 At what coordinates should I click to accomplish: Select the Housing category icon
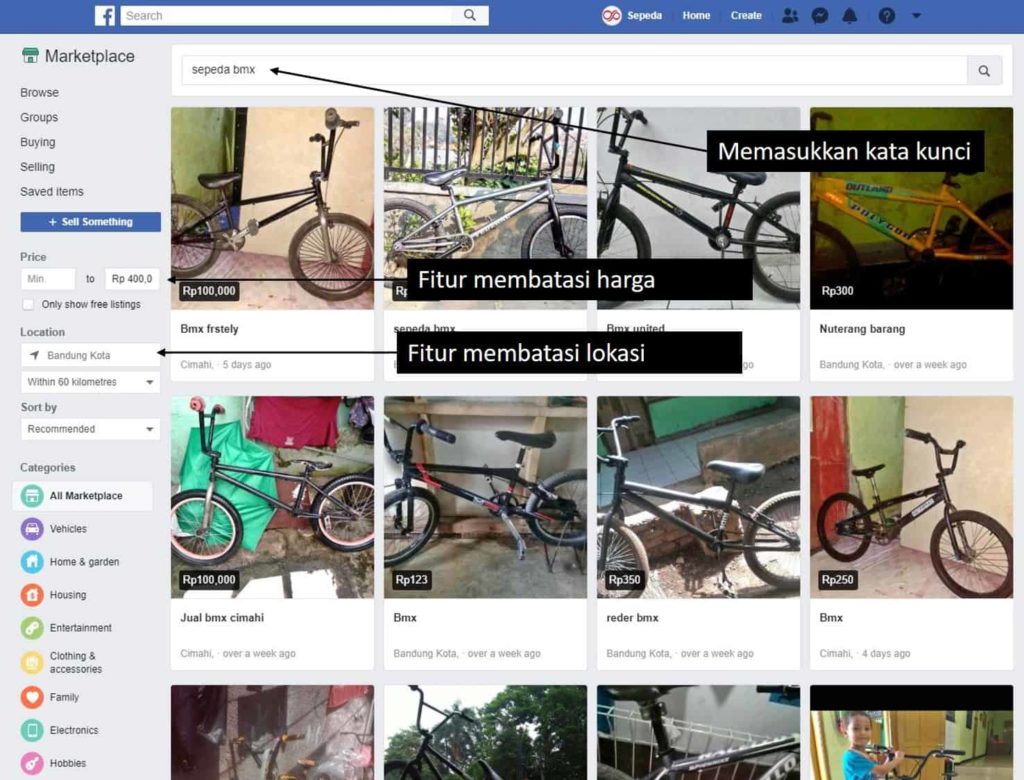pyautogui.click(x=31, y=594)
